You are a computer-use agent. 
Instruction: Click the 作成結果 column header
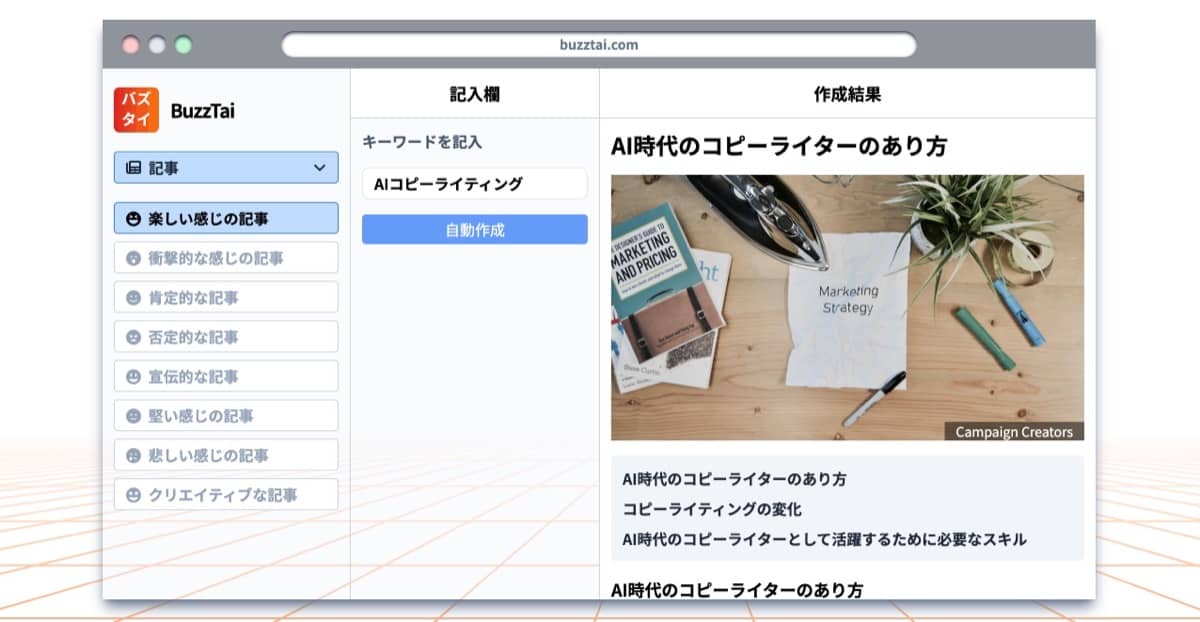pos(848,95)
